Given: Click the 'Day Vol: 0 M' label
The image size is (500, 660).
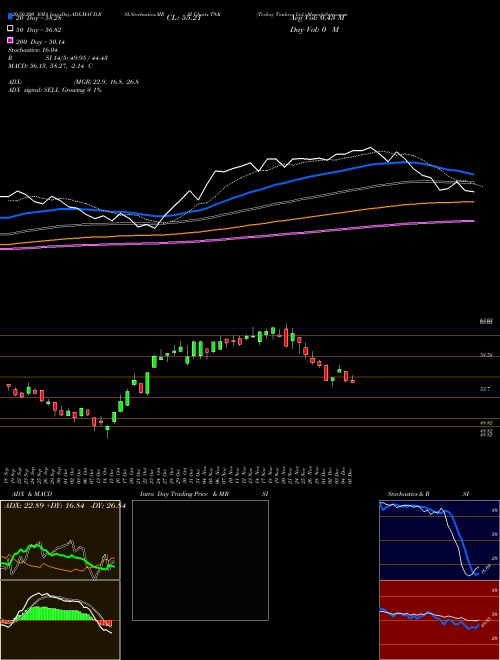Looking at the screenshot, I should coord(314,30).
